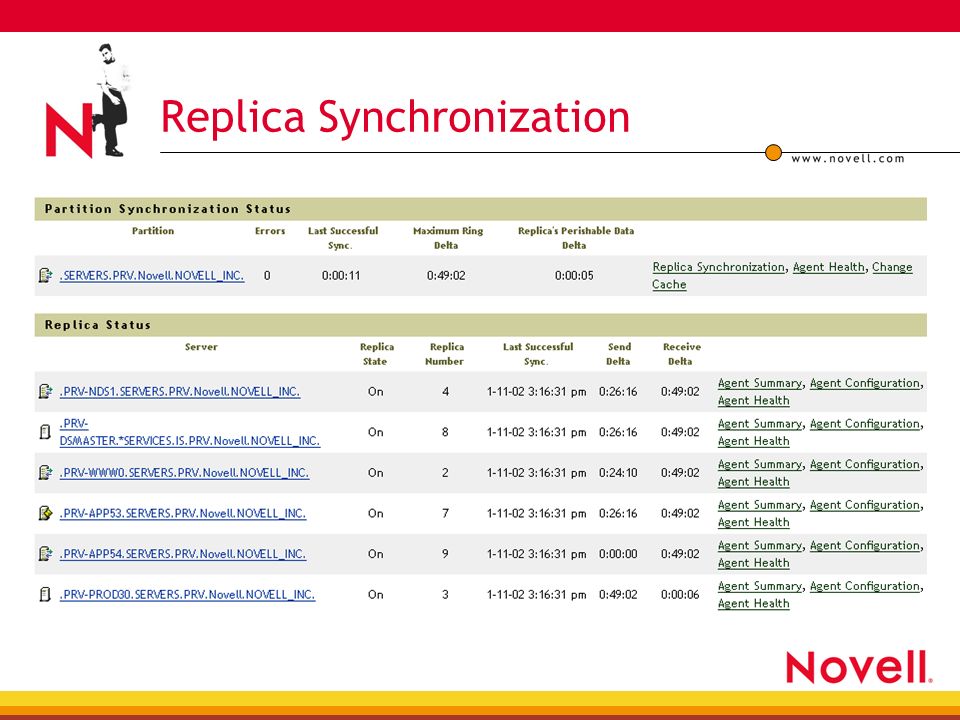Open Agent Health link in the partition row

click(x=829, y=267)
